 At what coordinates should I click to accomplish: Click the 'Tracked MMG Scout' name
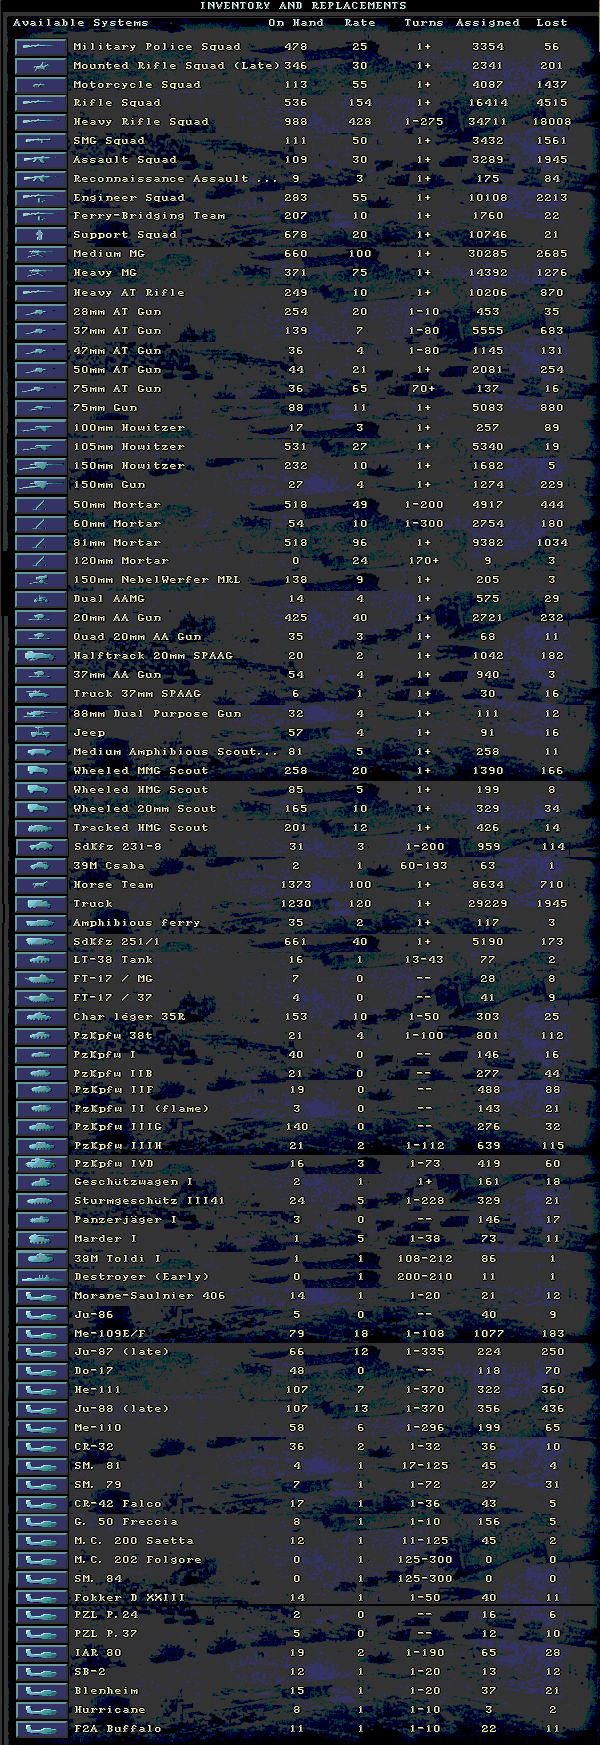(x=141, y=828)
